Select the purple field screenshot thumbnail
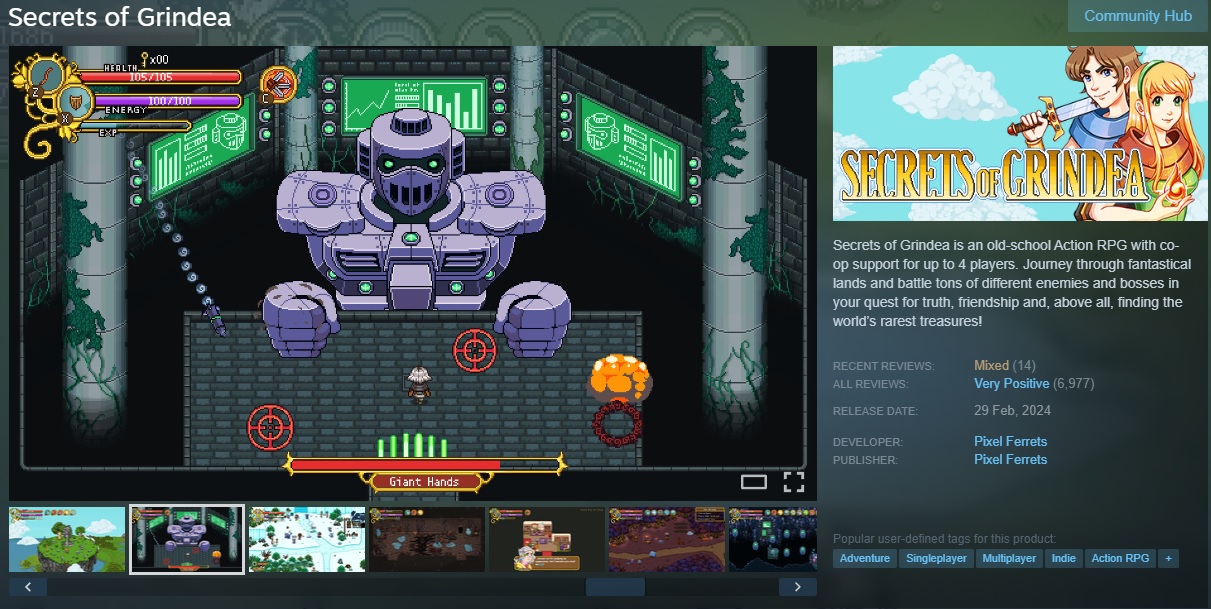 click(x=667, y=539)
